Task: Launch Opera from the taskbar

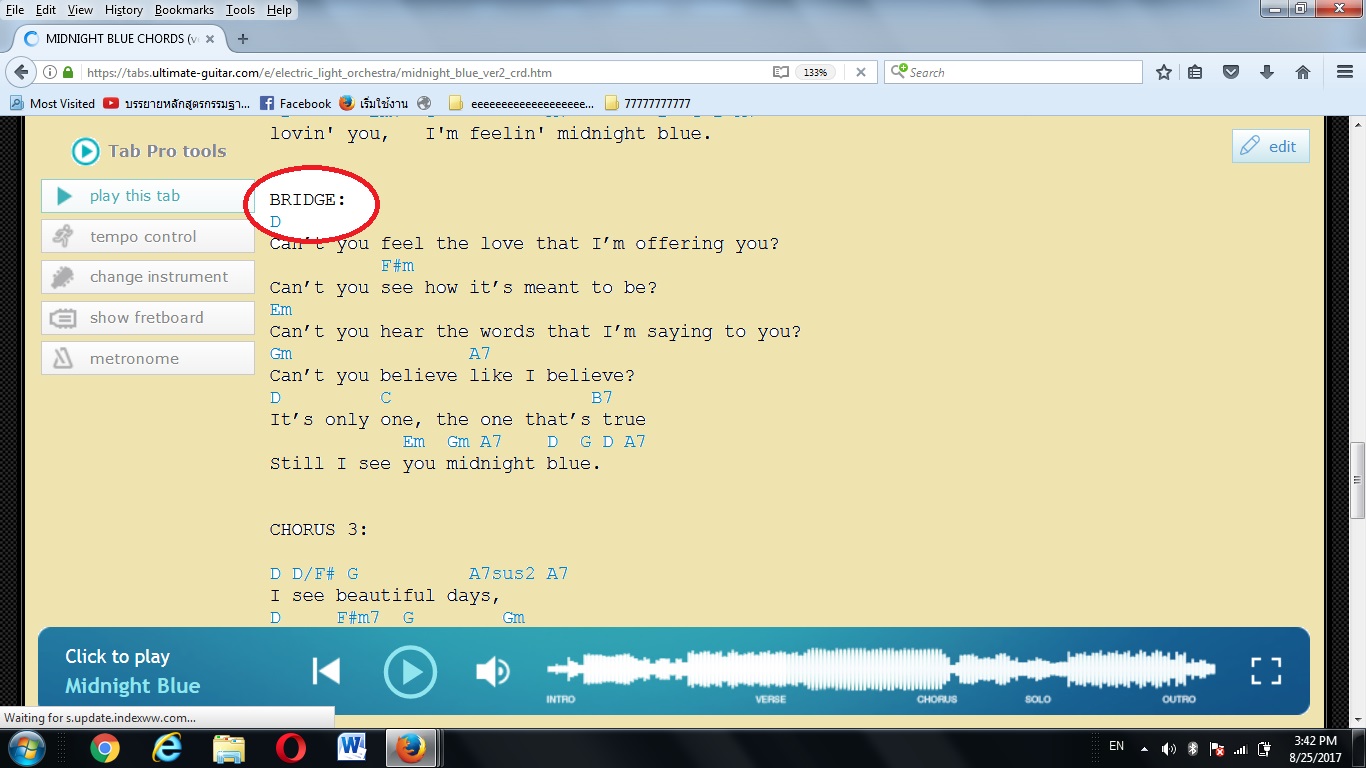Action: 290,748
